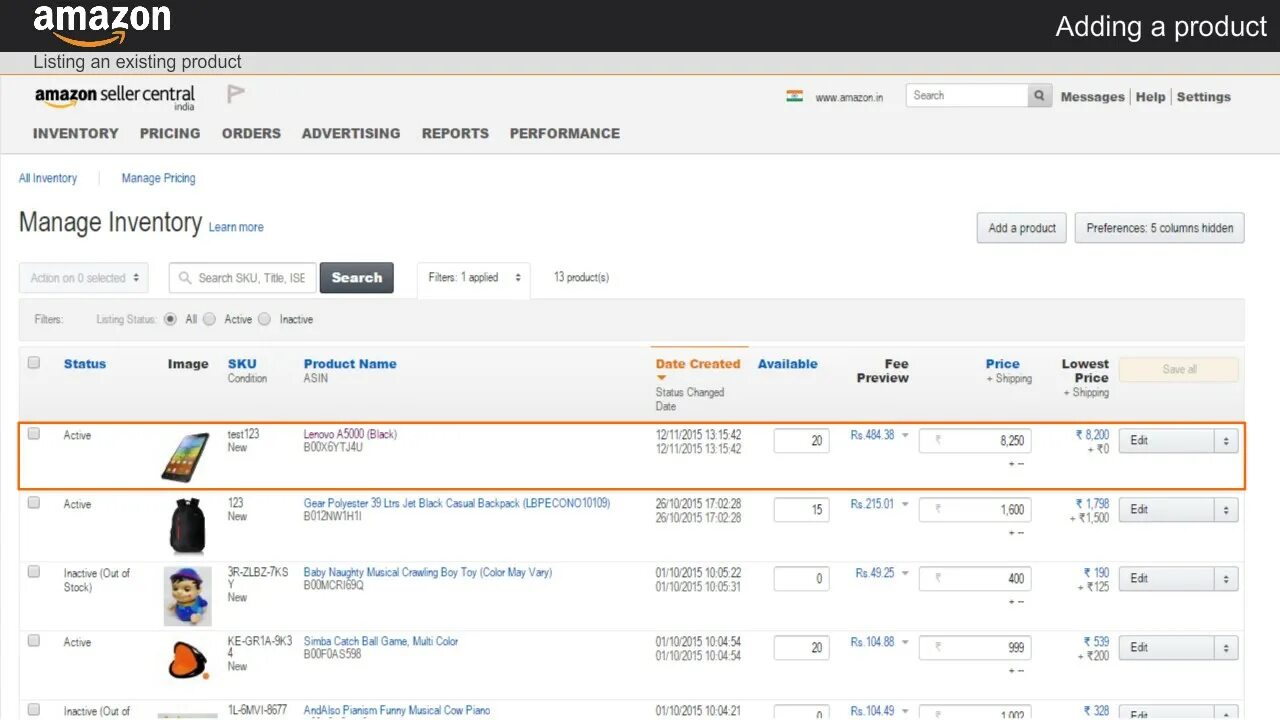
Task: Open the PERFORMANCE menu
Action: [565, 133]
